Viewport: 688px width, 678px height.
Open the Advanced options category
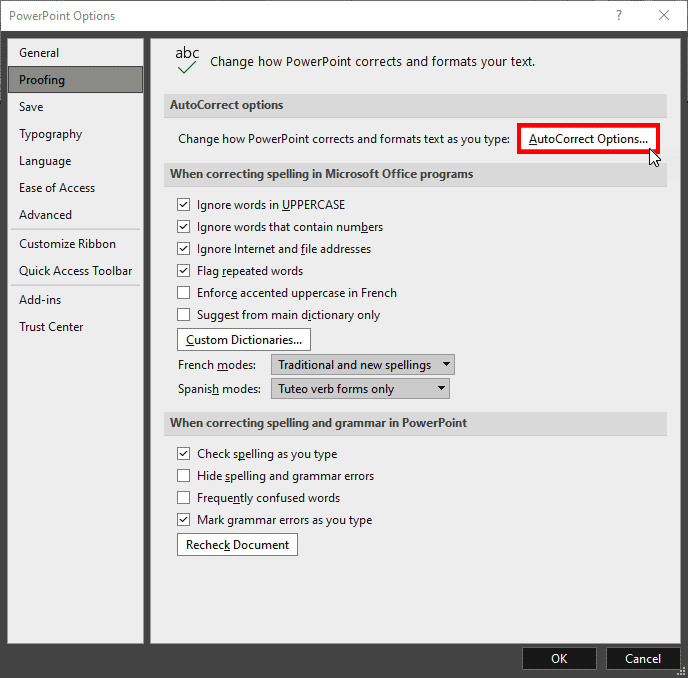(x=75, y=215)
